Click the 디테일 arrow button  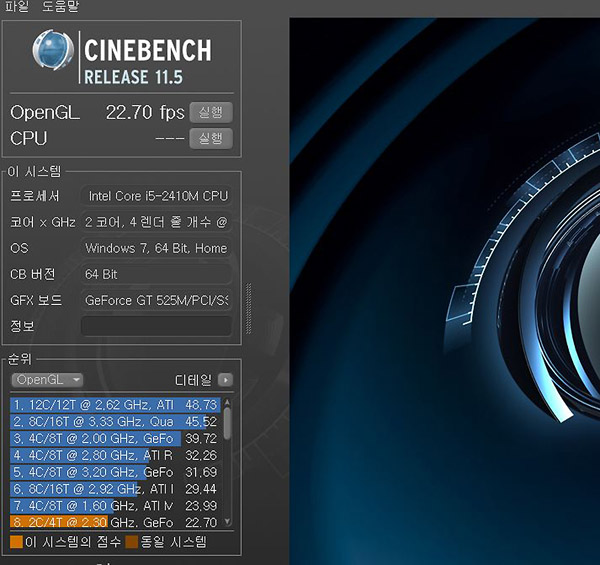(x=225, y=380)
